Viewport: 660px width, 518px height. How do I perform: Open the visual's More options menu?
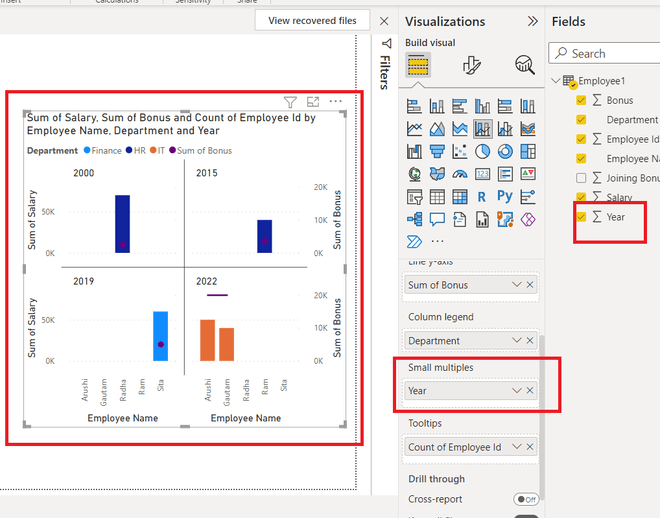click(x=335, y=101)
